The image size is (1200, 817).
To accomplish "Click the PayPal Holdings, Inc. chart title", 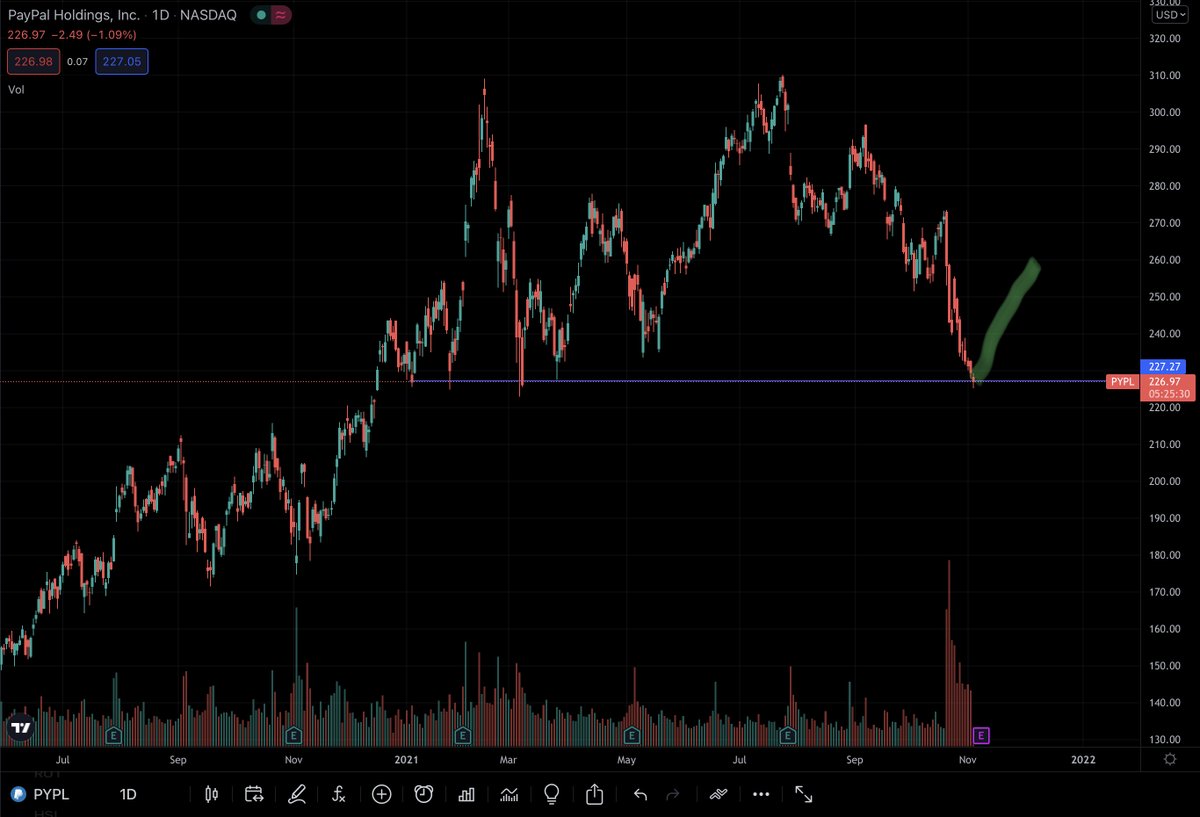I will pyautogui.click(x=74, y=16).
